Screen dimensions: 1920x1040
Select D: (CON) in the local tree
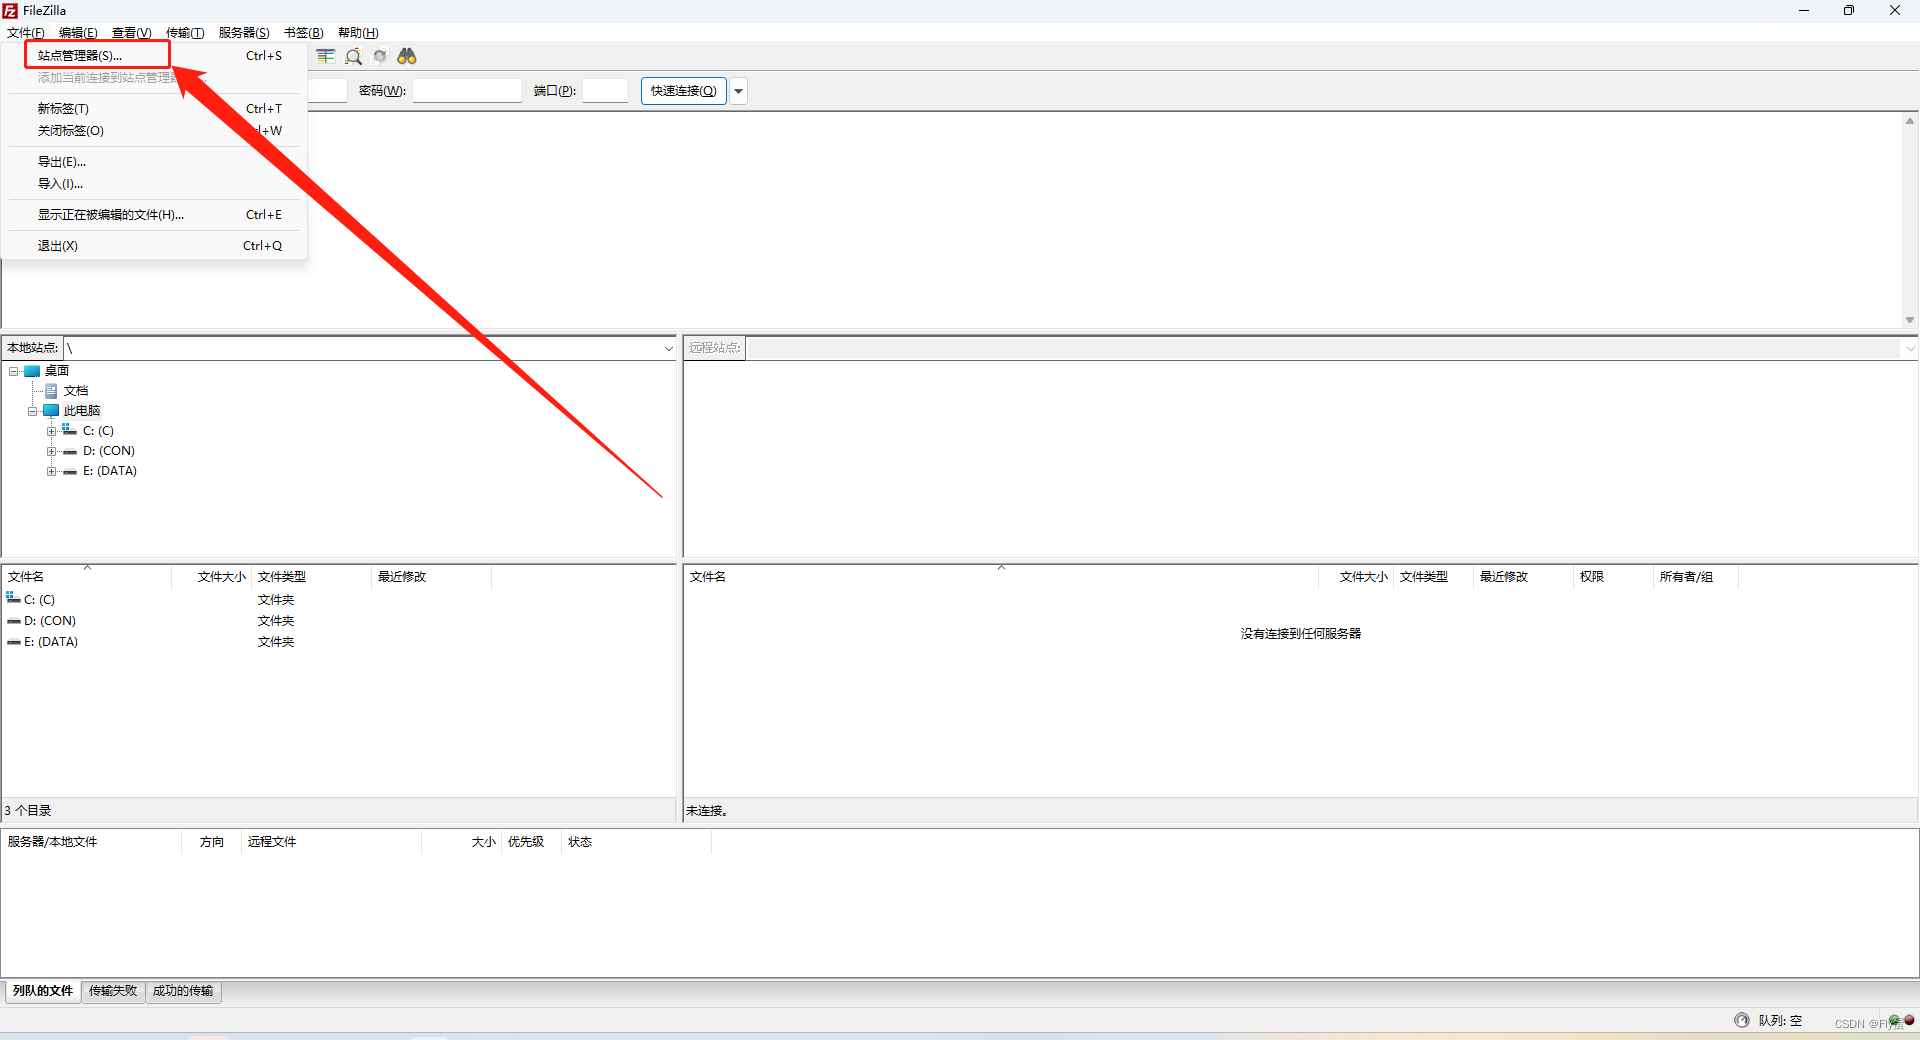pos(109,451)
